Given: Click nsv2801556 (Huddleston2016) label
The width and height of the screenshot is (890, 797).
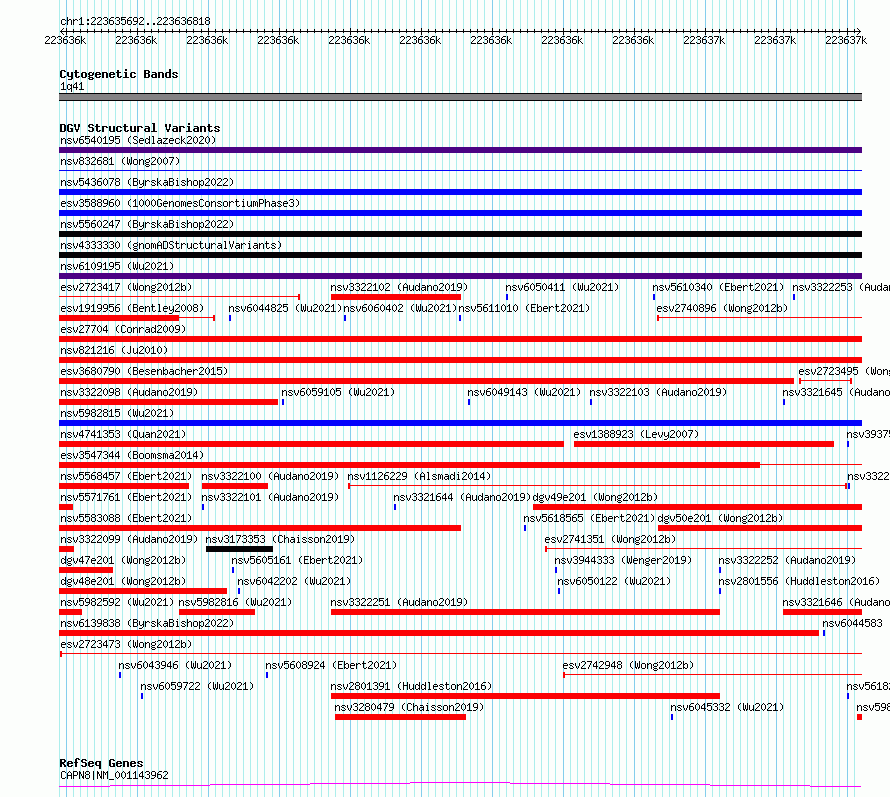Looking at the screenshot, I should [x=799, y=581].
